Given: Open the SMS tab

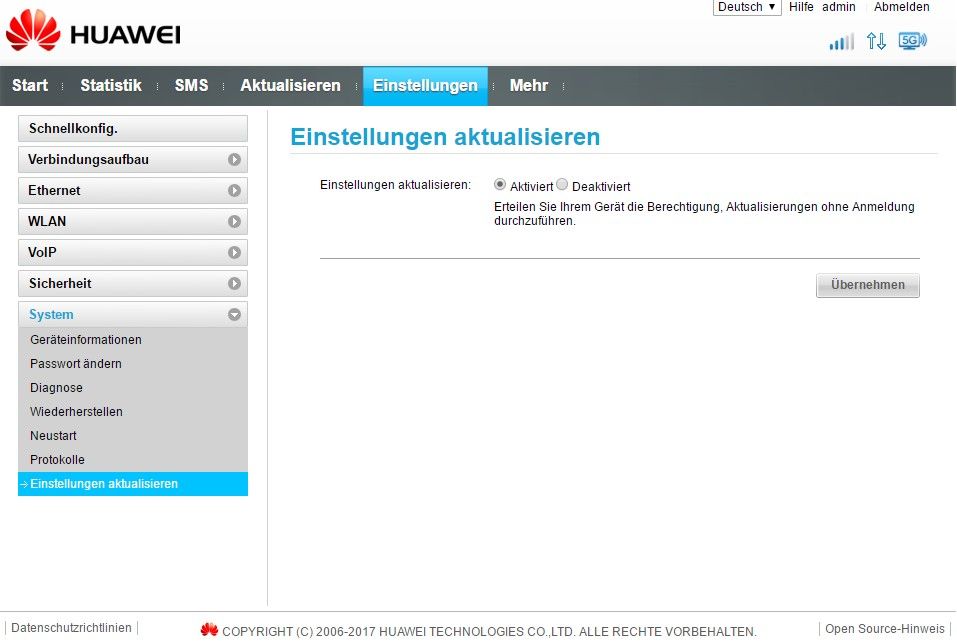Looking at the screenshot, I should click(x=191, y=86).
